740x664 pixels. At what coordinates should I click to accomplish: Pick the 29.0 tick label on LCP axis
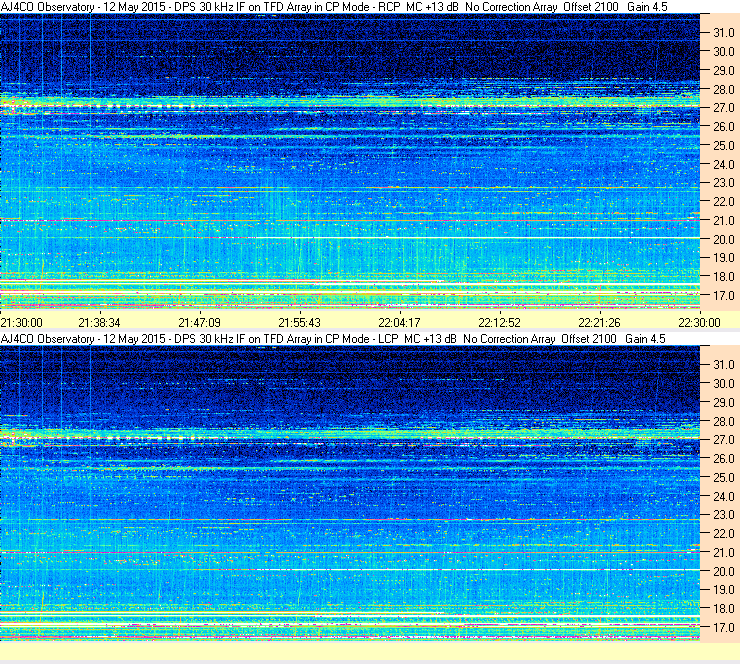pos(723,403)
